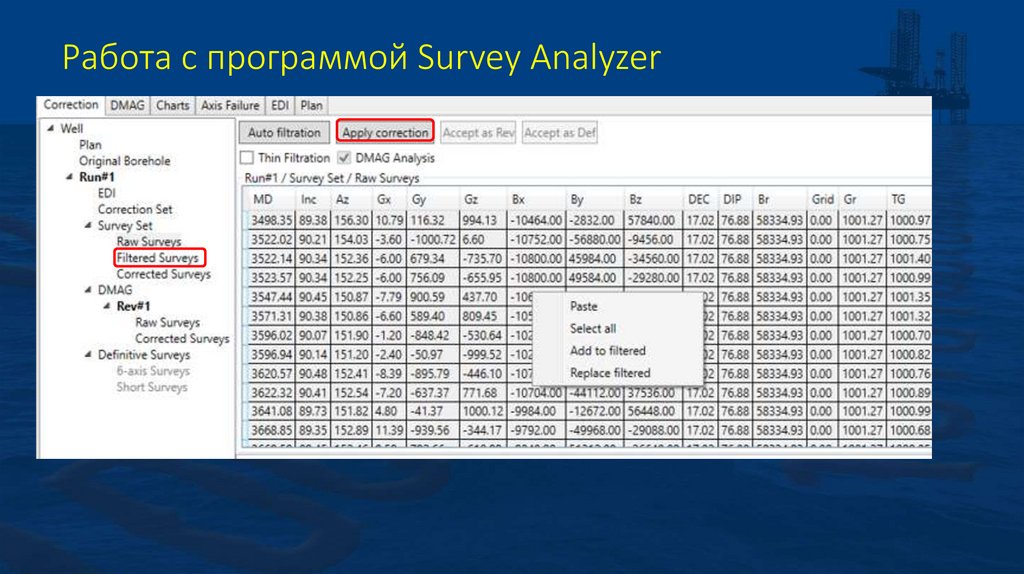Viewport: 1024px width, 574px height.
Task: Toggle the DMAG Analysis checkbox
Action: point(344,158)
